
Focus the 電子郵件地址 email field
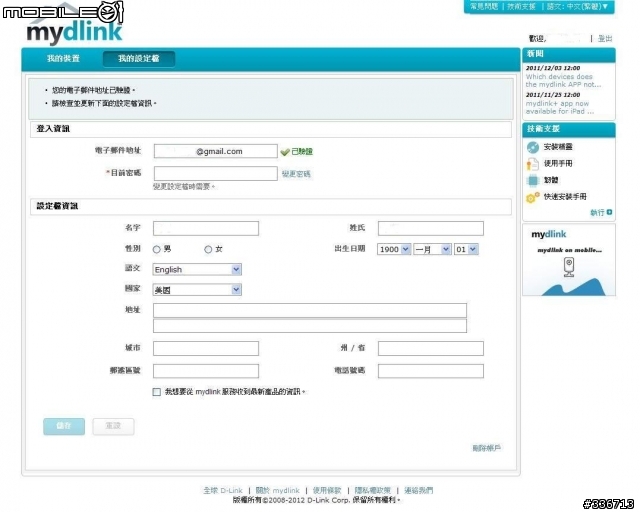[x=216, y=151]
